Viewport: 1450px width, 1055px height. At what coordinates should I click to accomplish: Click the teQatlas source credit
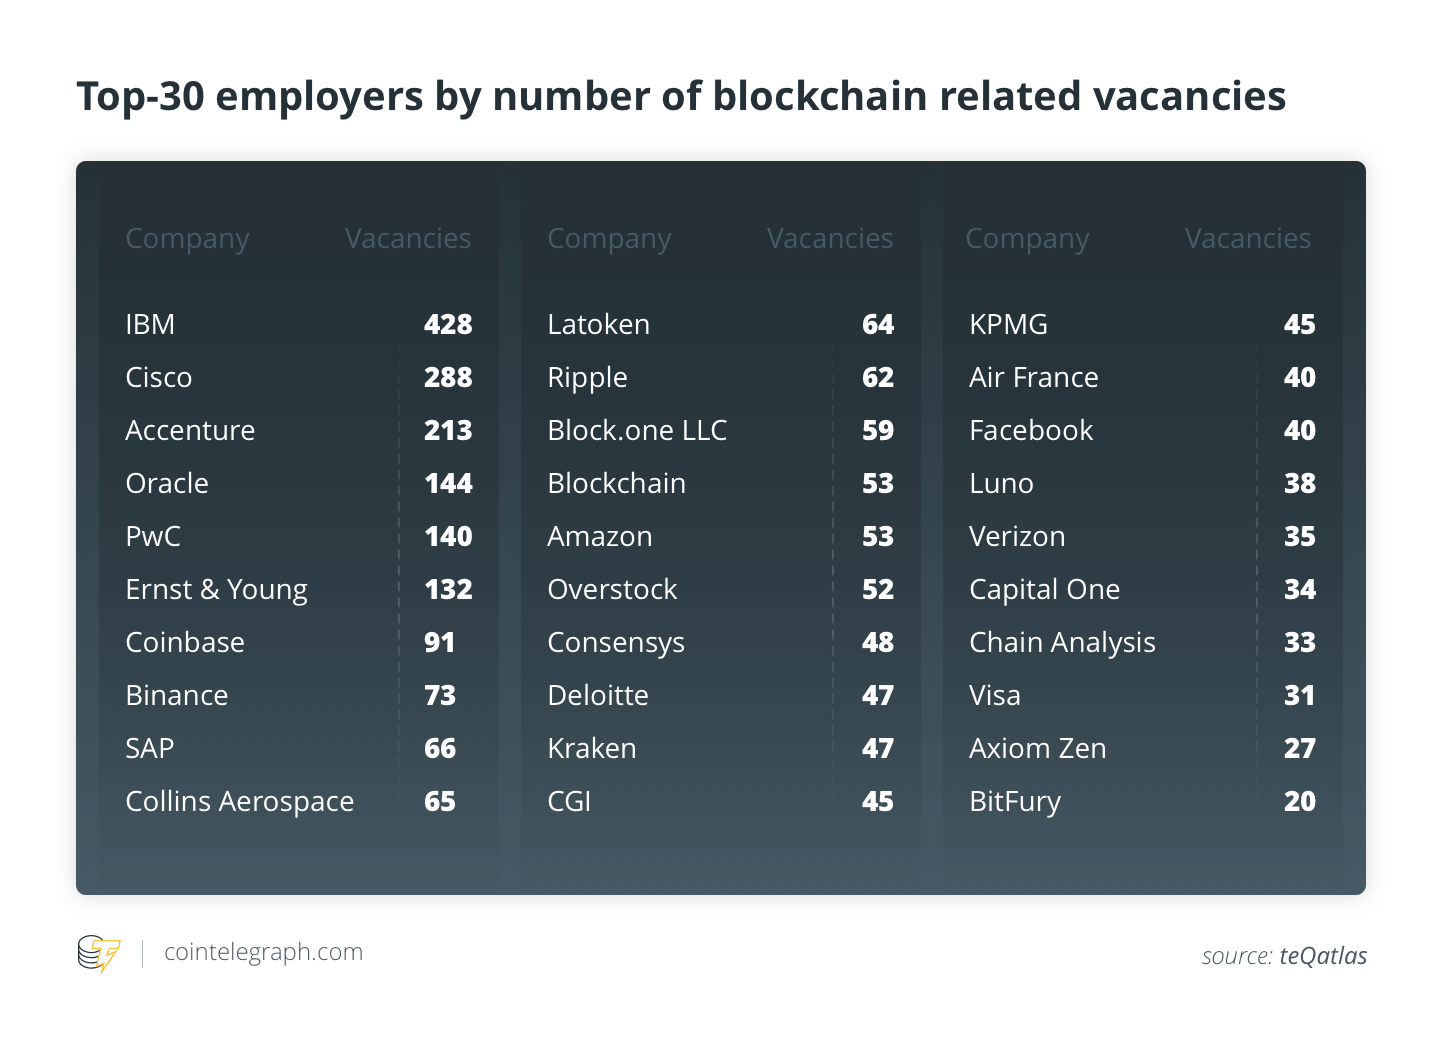[1323, 956]
